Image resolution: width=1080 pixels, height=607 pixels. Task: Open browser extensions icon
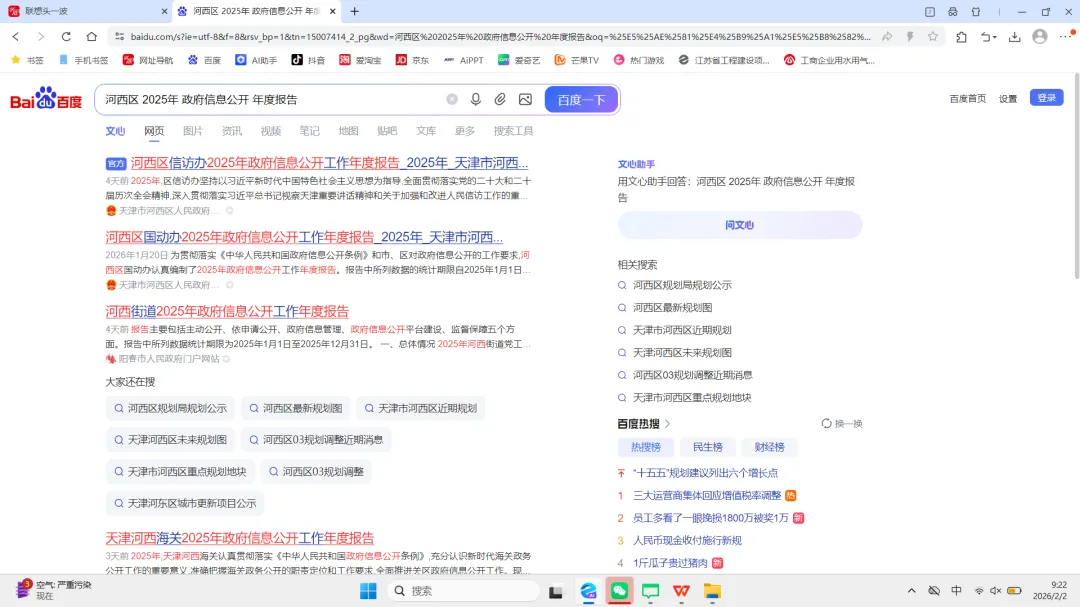pyautogui.click(x=962, y=37)
